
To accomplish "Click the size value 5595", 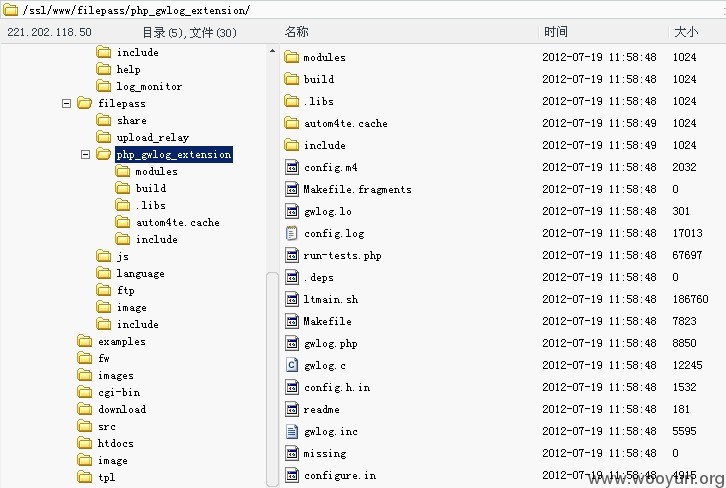I will (684, 431).
